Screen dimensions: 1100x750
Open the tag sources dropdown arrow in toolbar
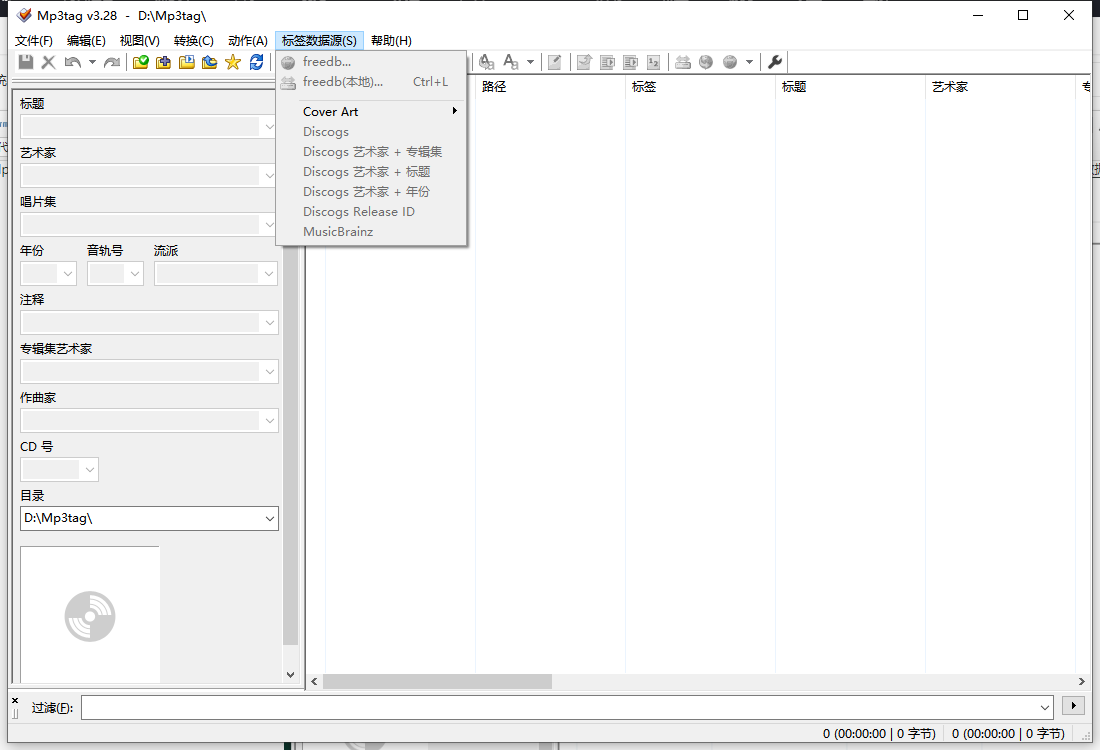point(749,62)
